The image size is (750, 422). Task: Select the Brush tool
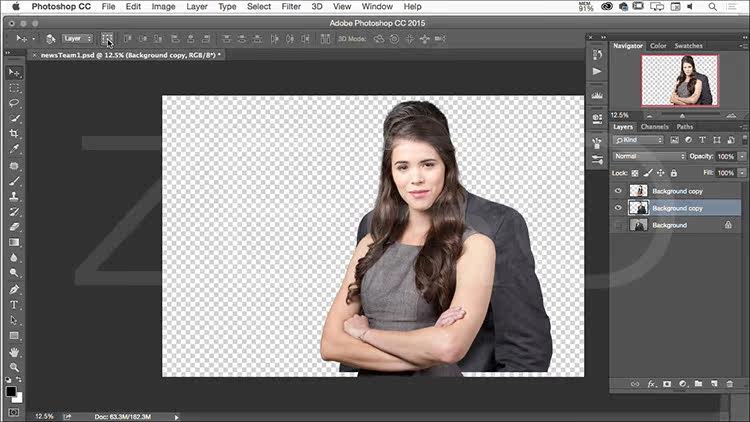tap(14, 181)
